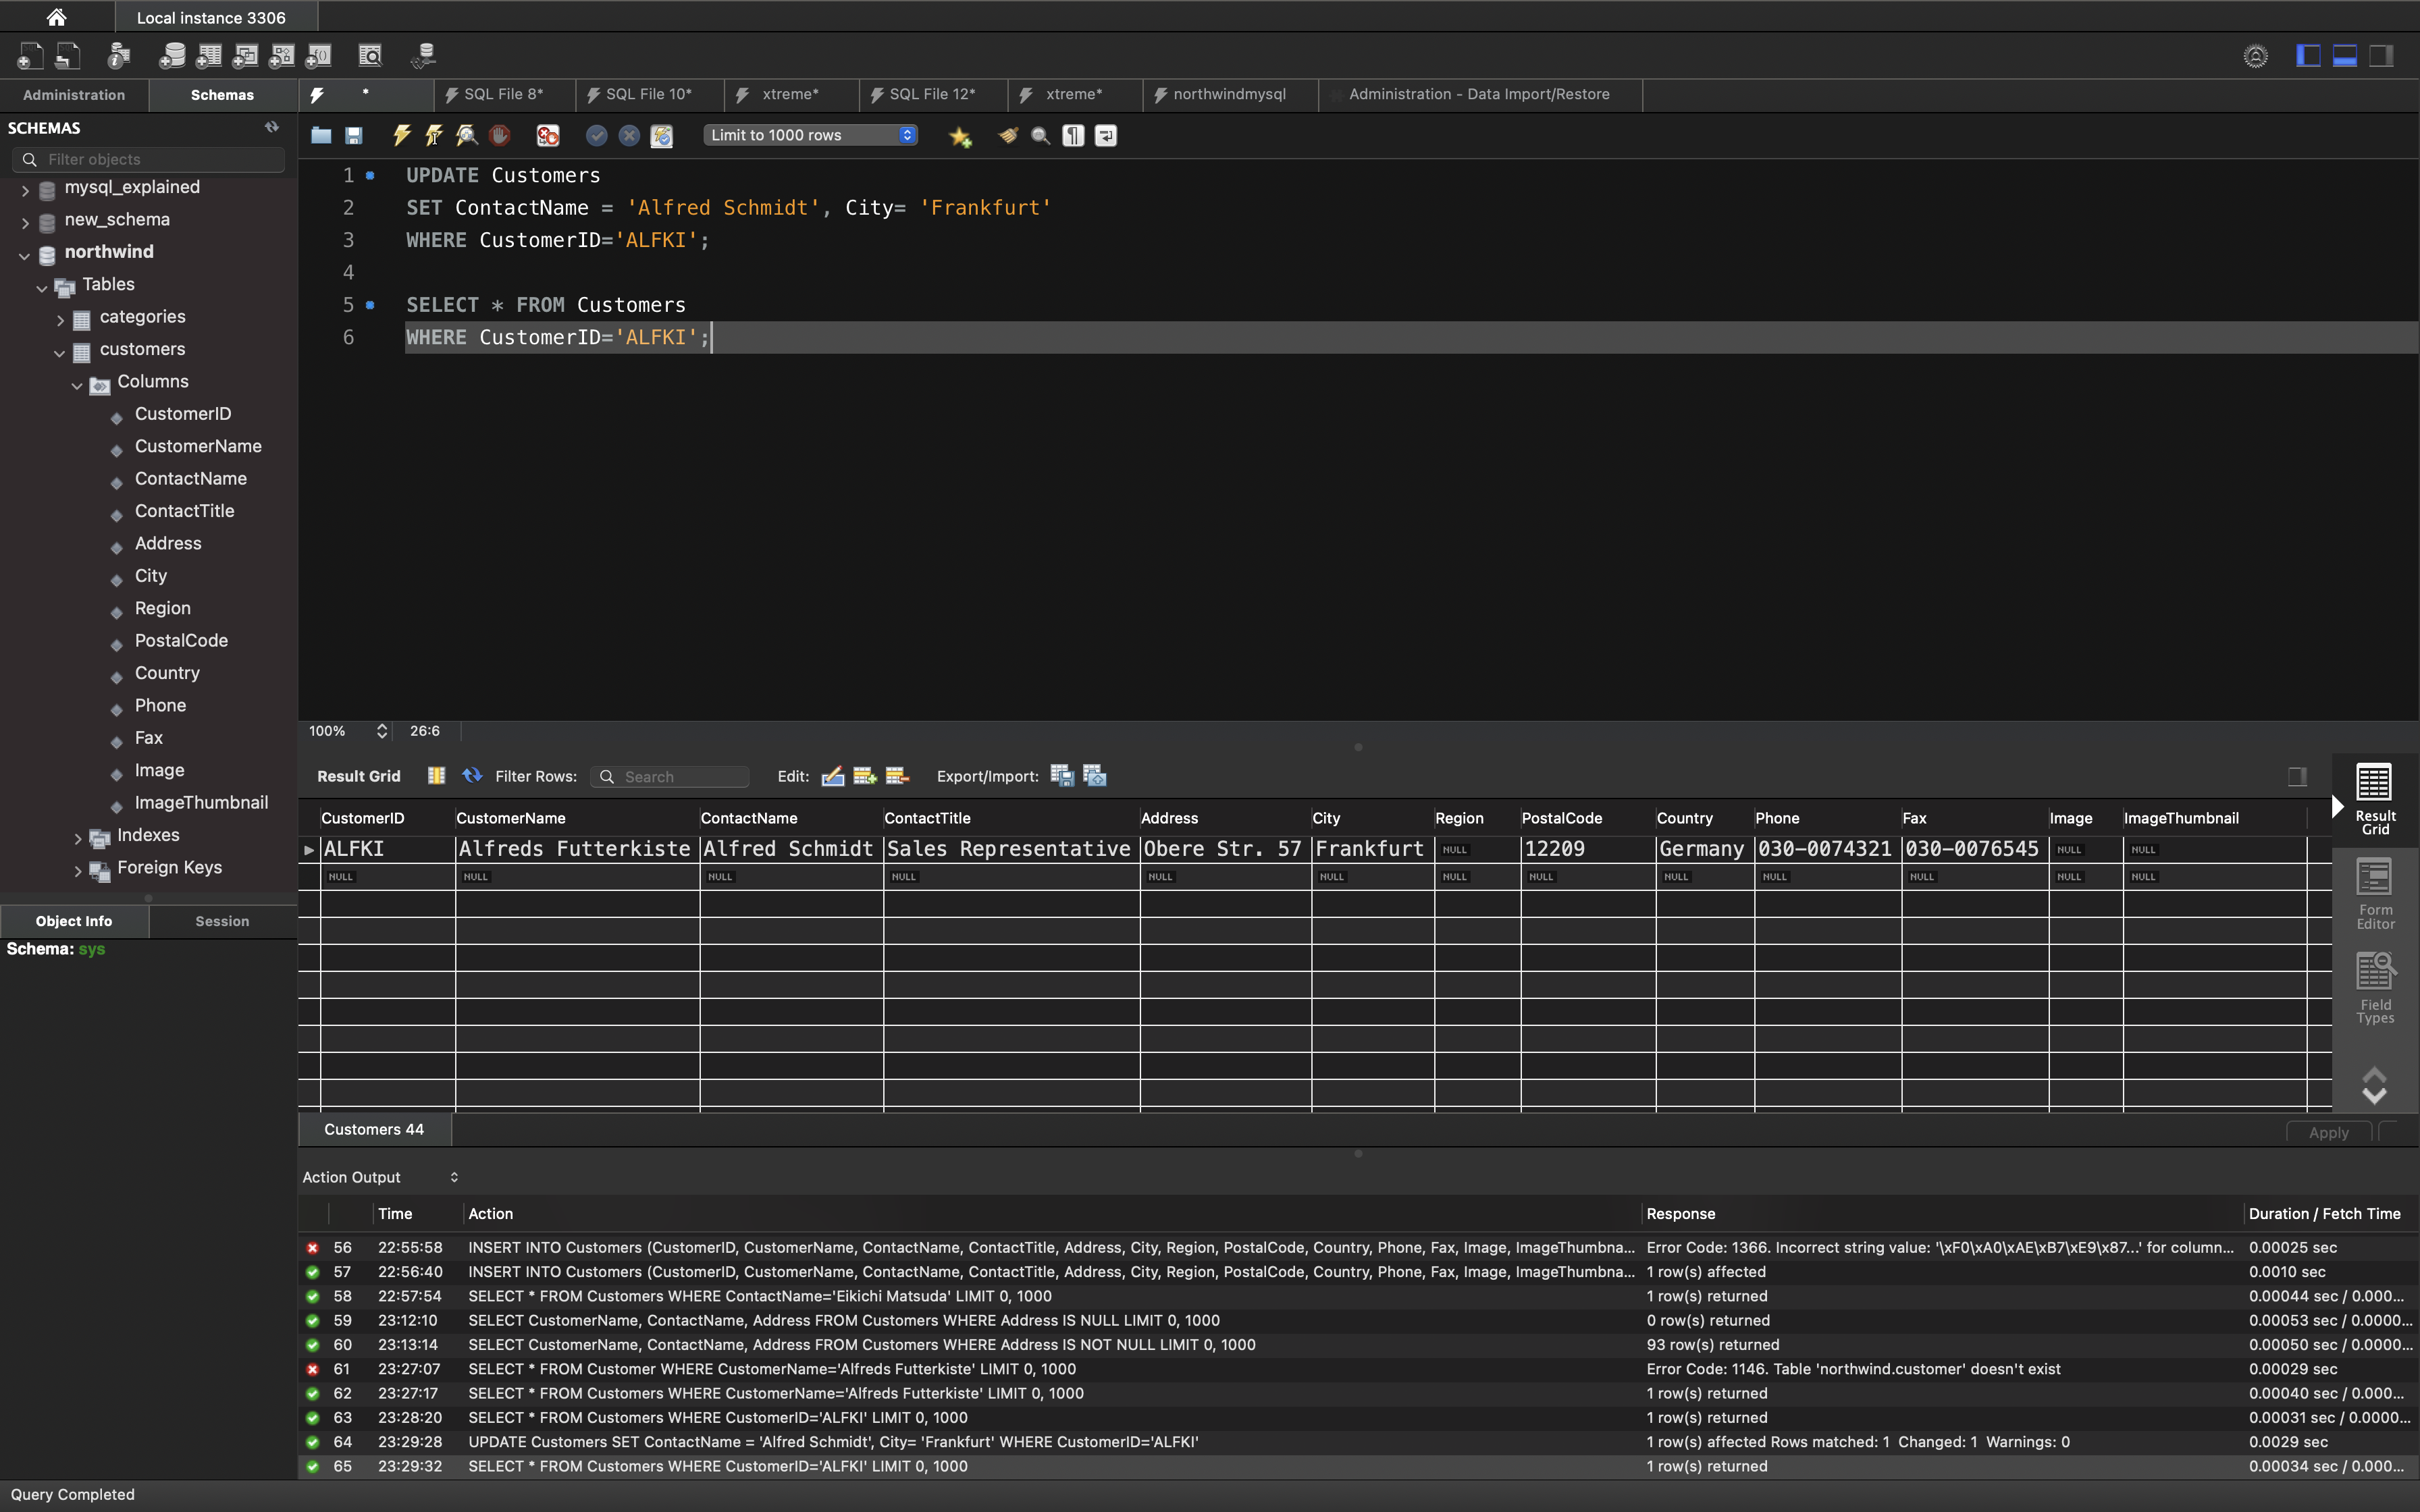Open Limit to 1000 rows dropdown
The height and width of the screenshot is (1512, 2420).
pos(809,135)
